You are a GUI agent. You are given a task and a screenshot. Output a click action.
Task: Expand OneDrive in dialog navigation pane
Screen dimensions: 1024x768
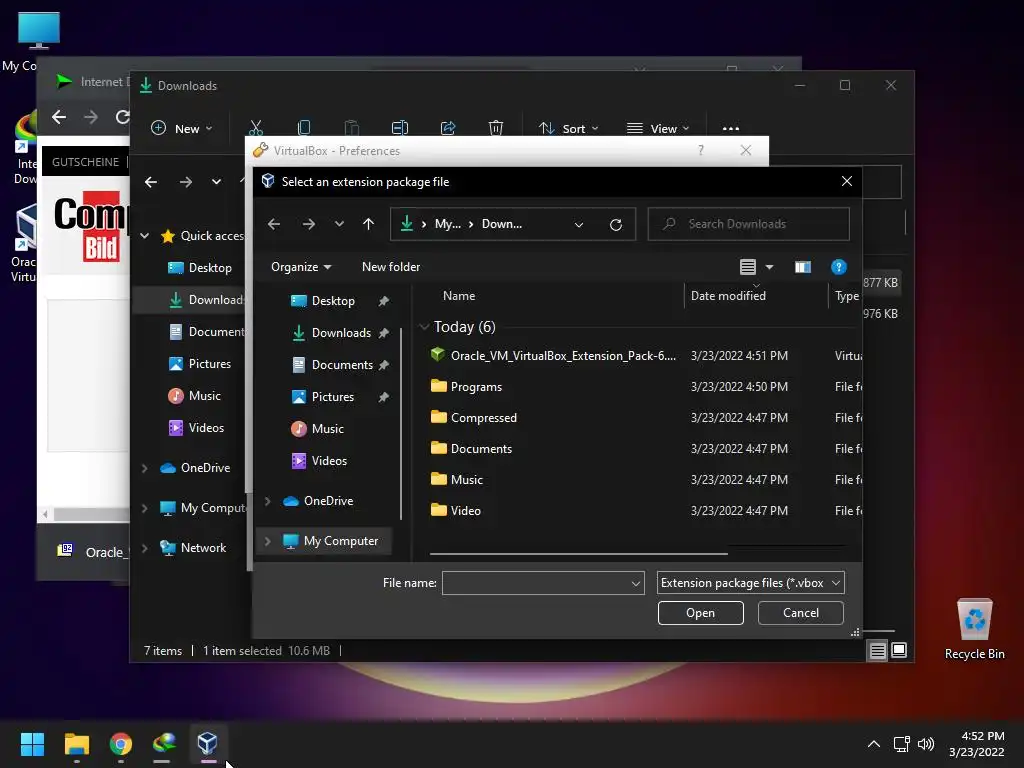[267, 501]
